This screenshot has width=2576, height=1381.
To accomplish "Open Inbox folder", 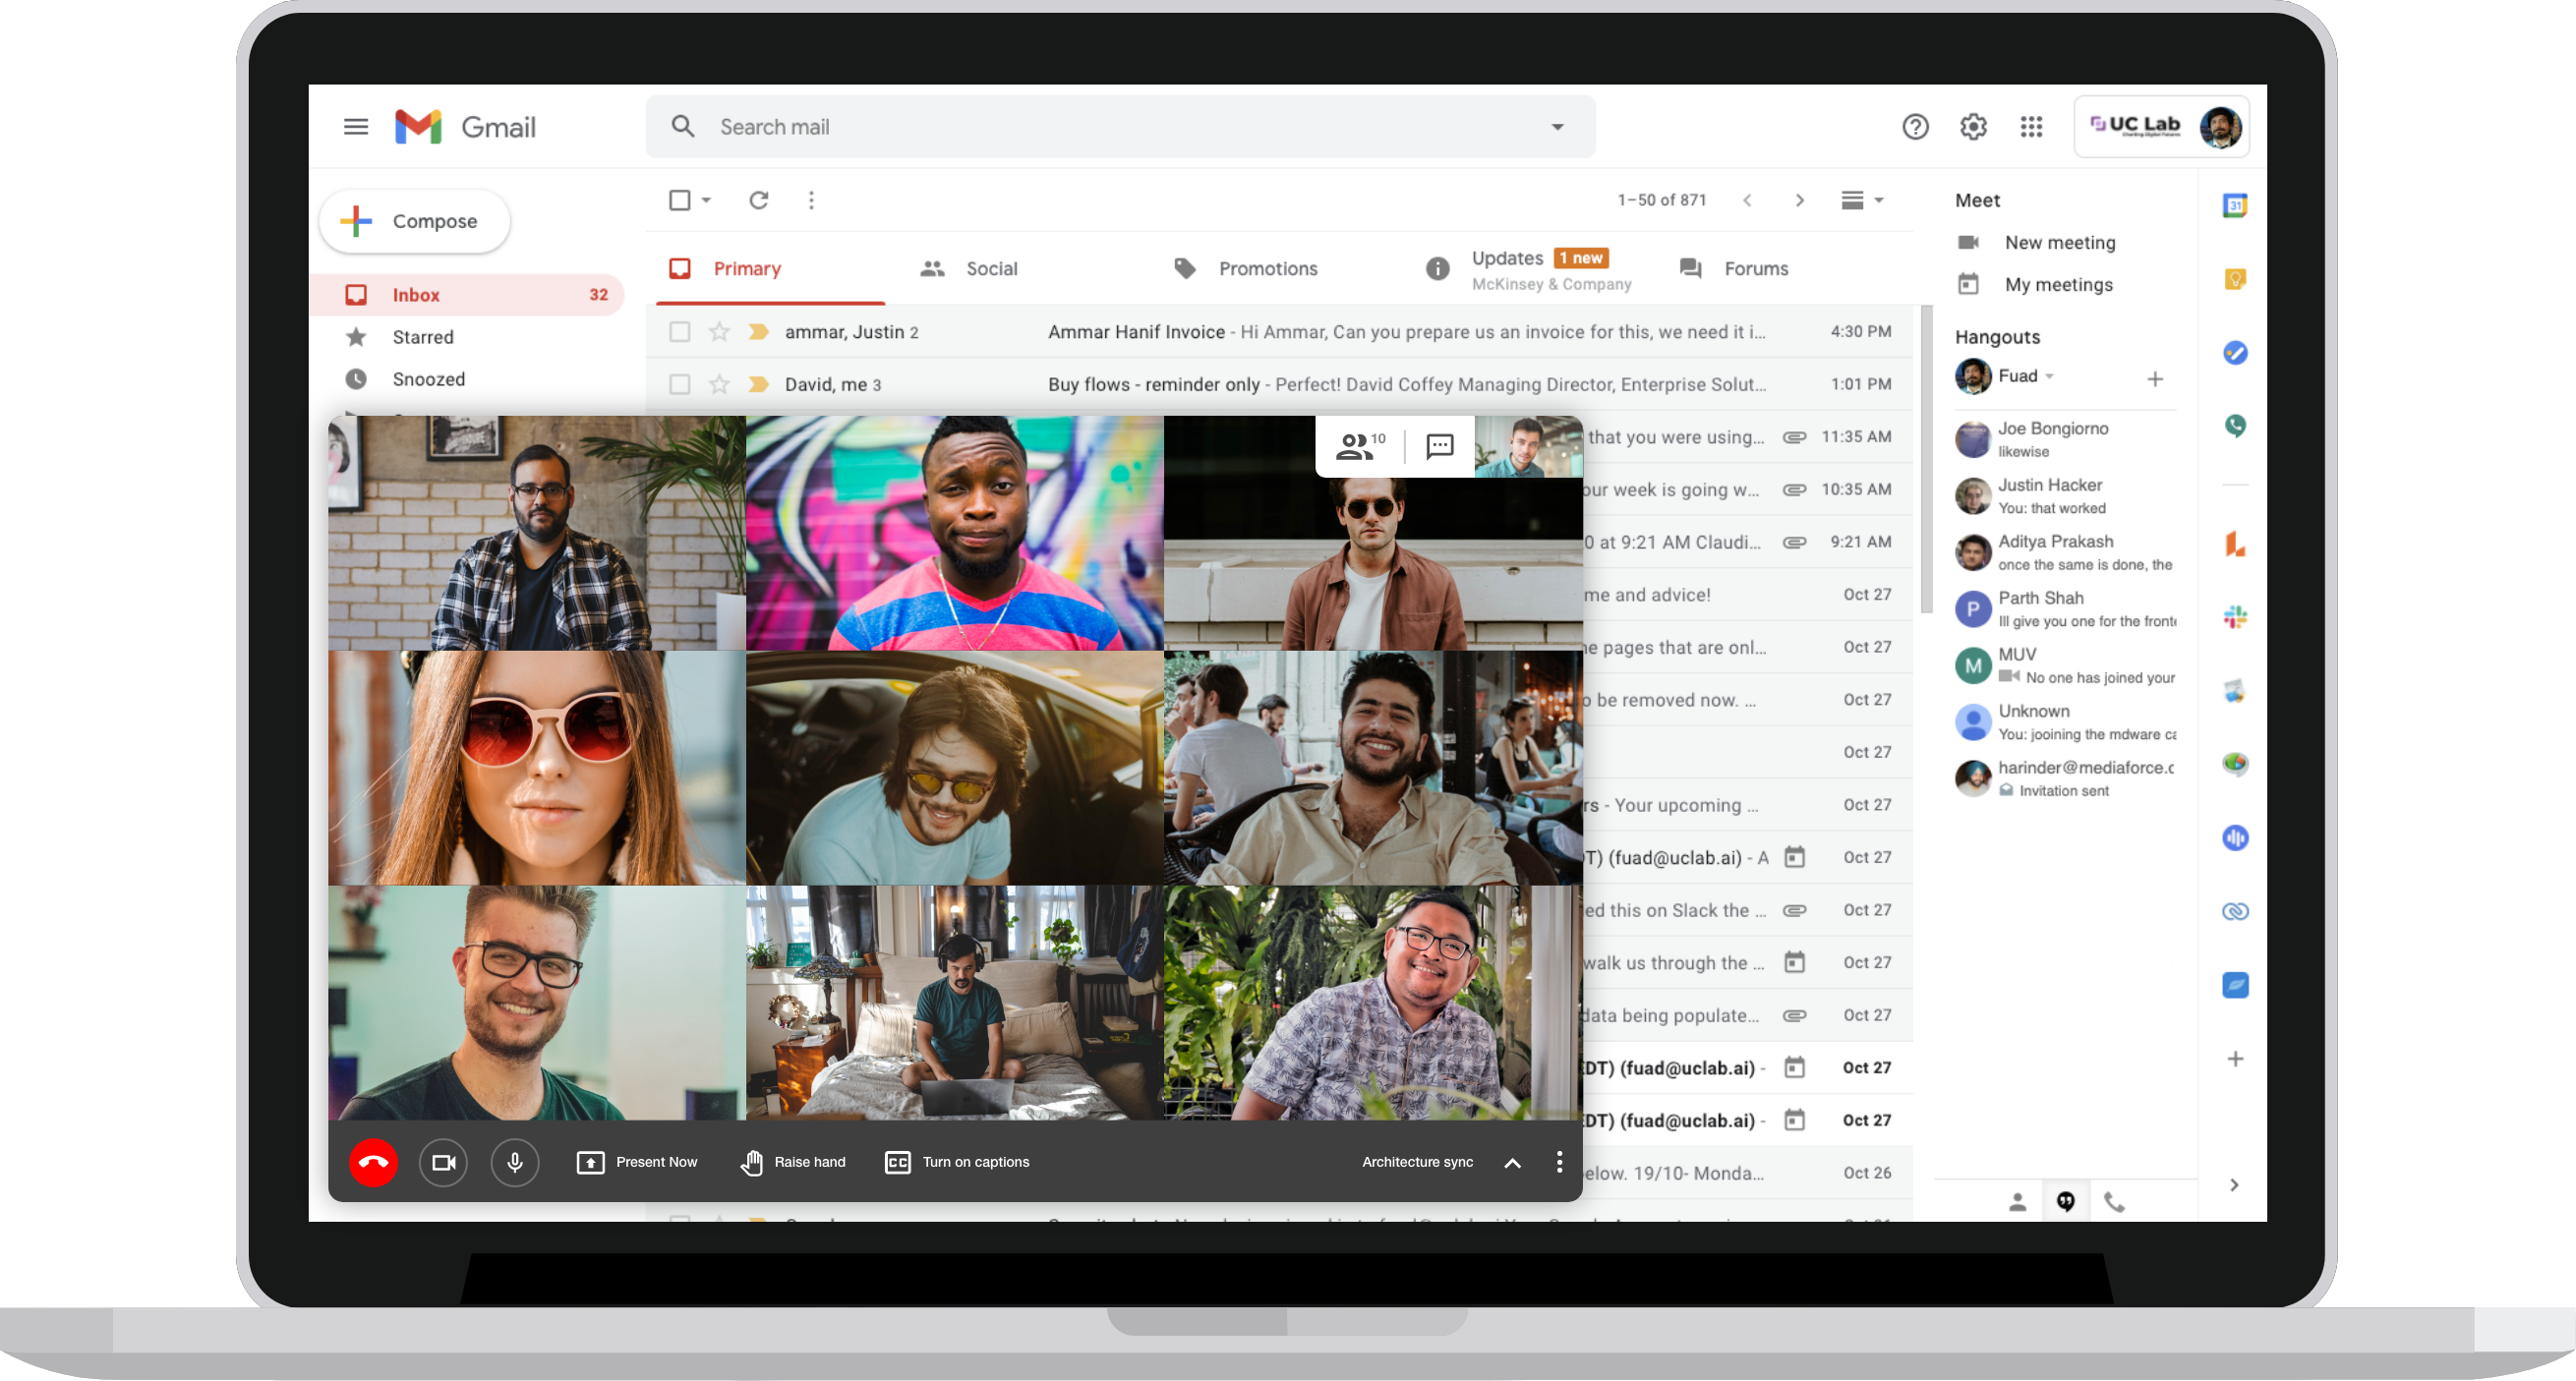I will pyautogui.click(x=466, y=295).
